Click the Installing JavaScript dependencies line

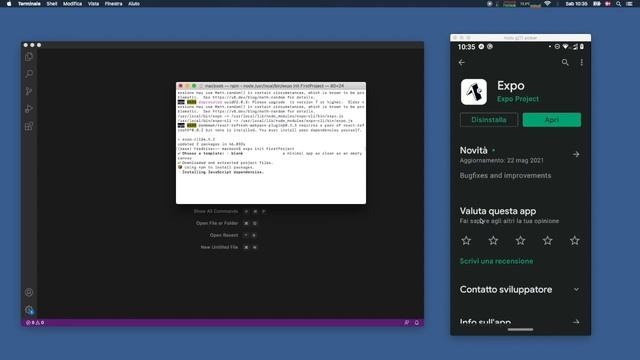[223, 172]
